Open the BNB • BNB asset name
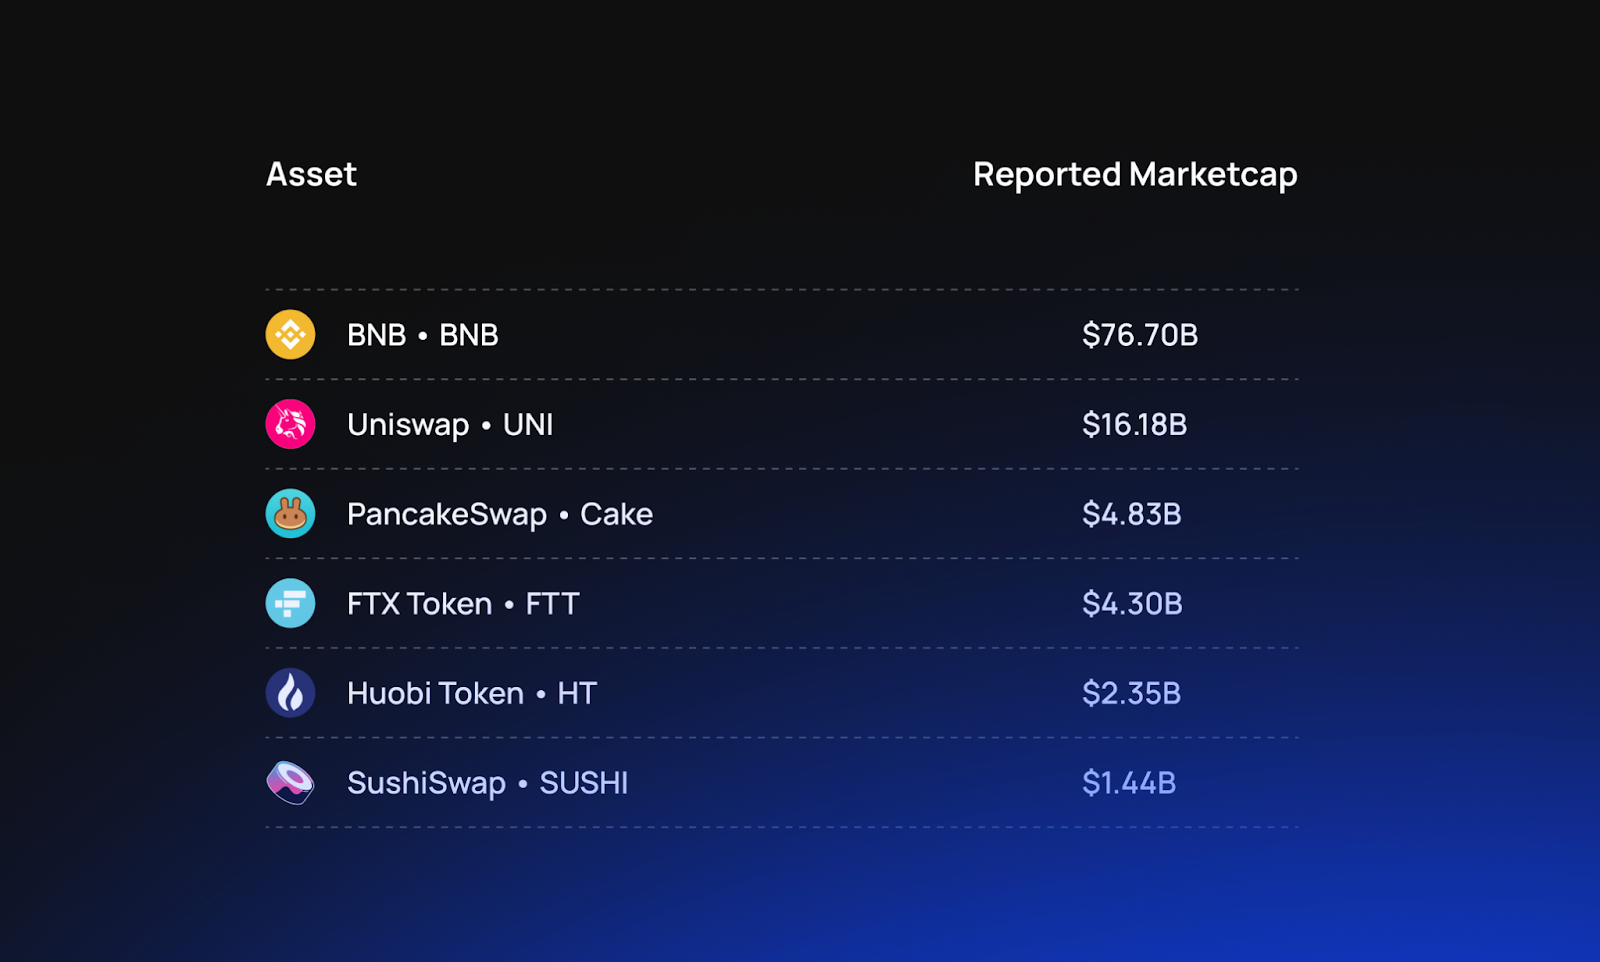 [x=422, y=335]
